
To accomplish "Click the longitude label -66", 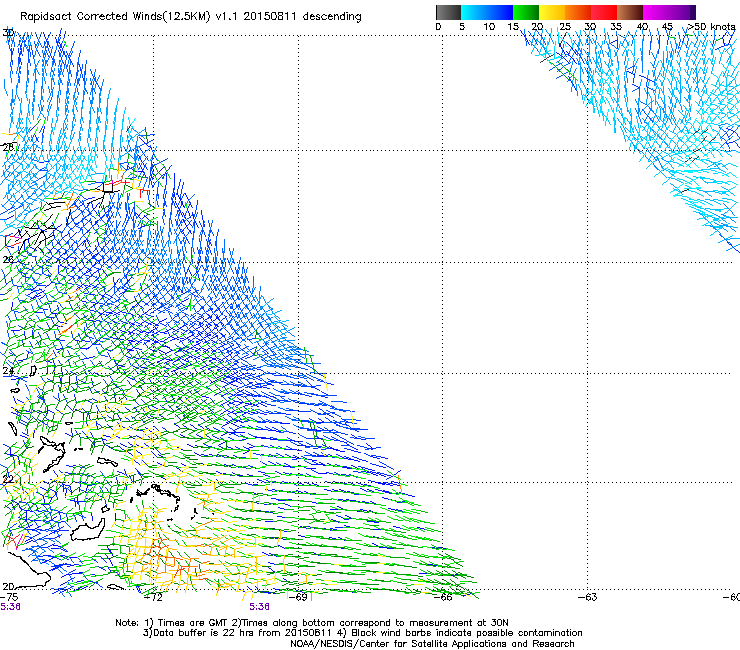I will tap(443, 597).
